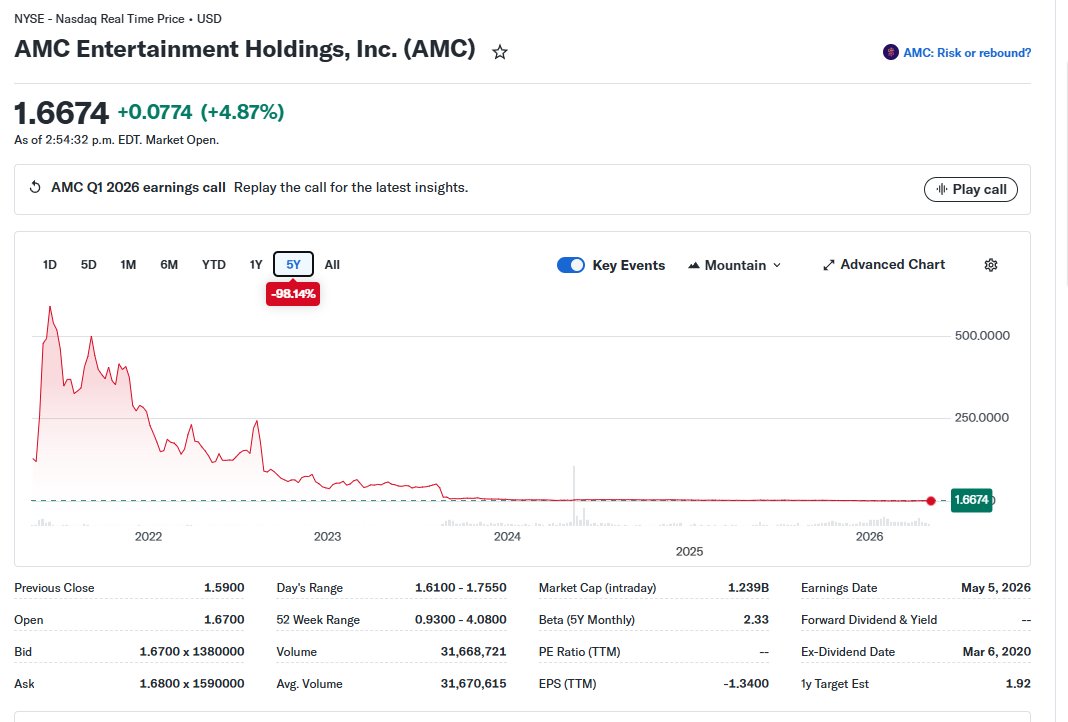Select the active 5Y range tab
The height and width of the screenshot is (722, 1068).
294,264
